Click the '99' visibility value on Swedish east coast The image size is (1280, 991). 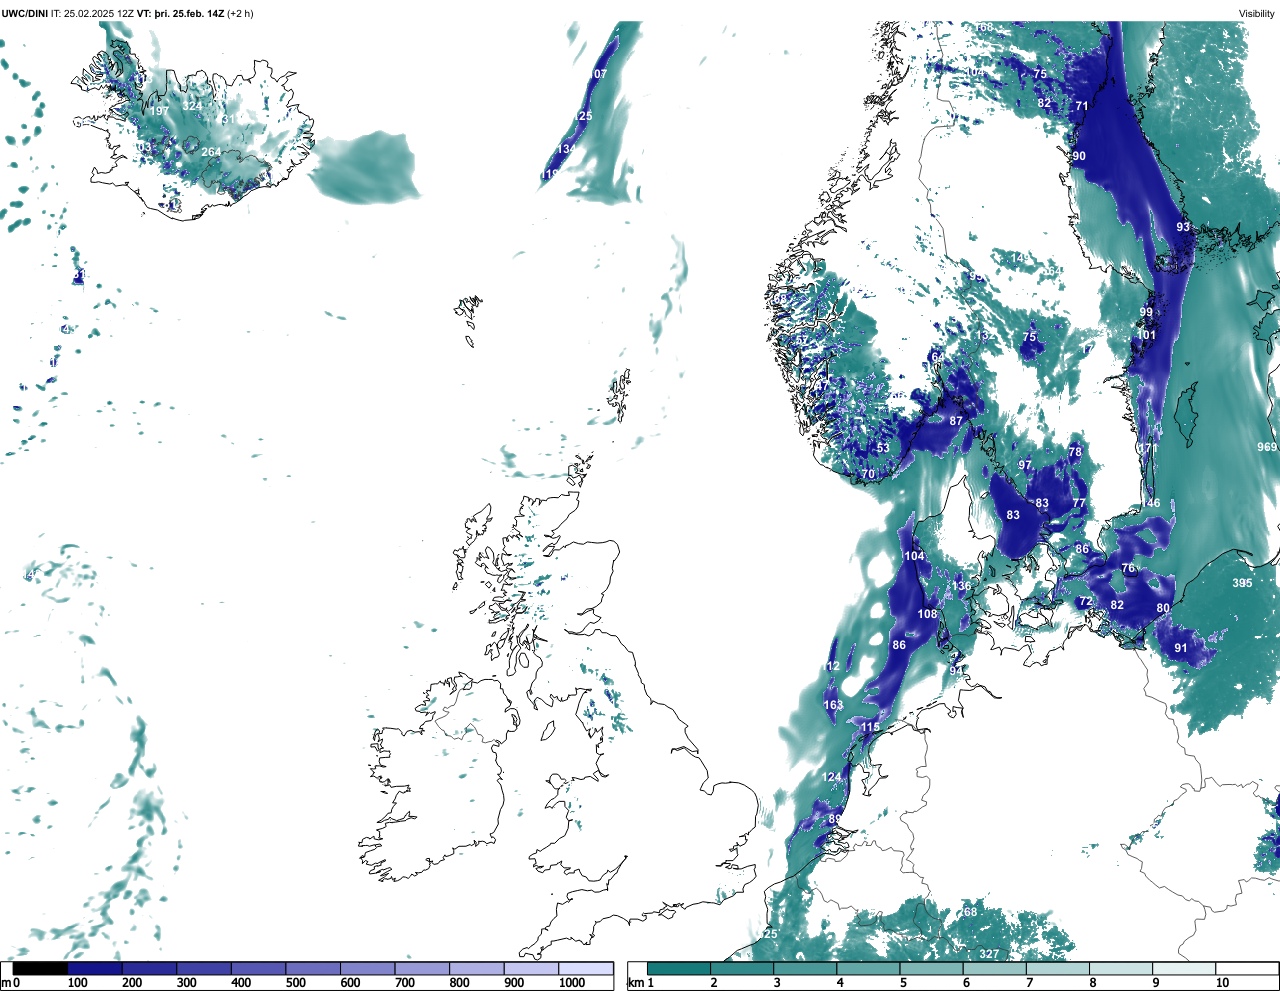1146,312
